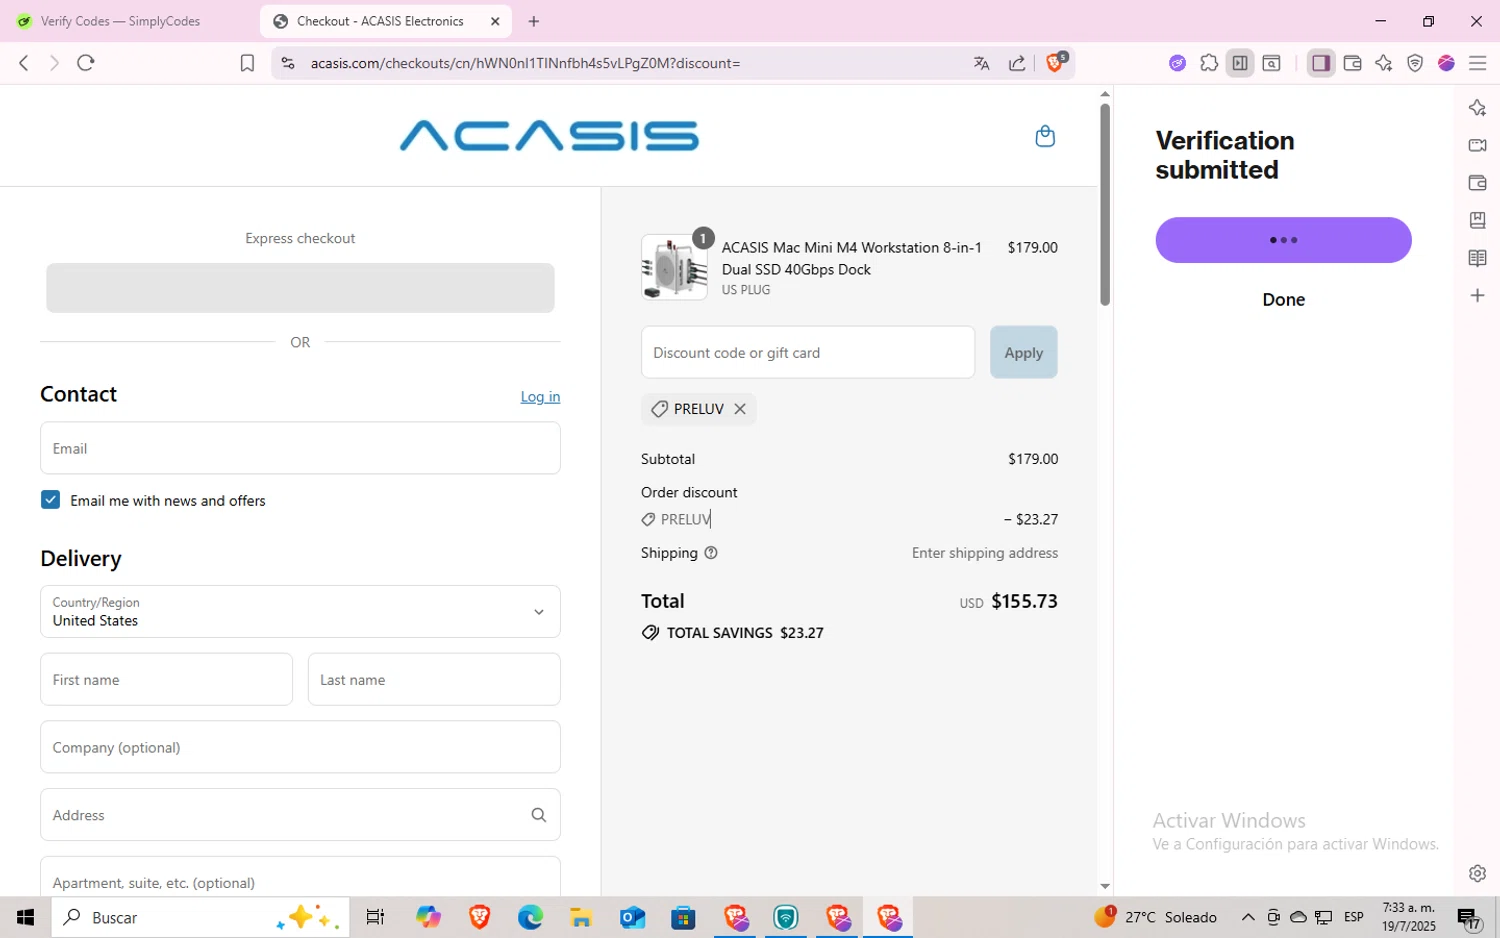Image resolution: width=1500 pixels, height=938 pixels.
Task: Click the Buscar taskbar search box
Action: point(200,917)
